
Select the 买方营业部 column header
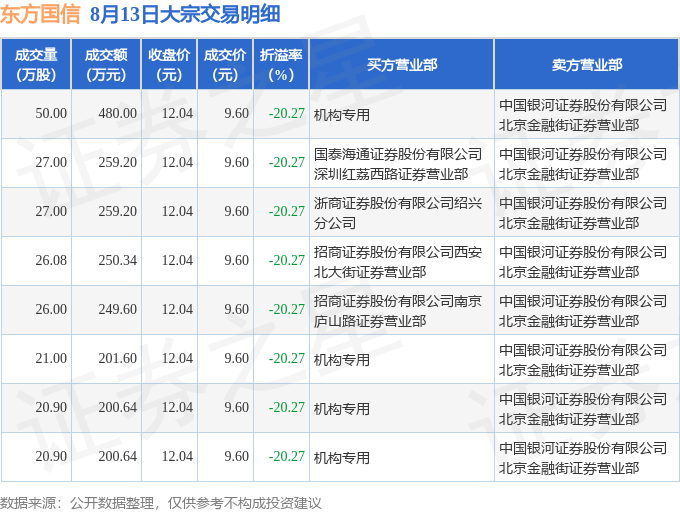click(402, 64)
